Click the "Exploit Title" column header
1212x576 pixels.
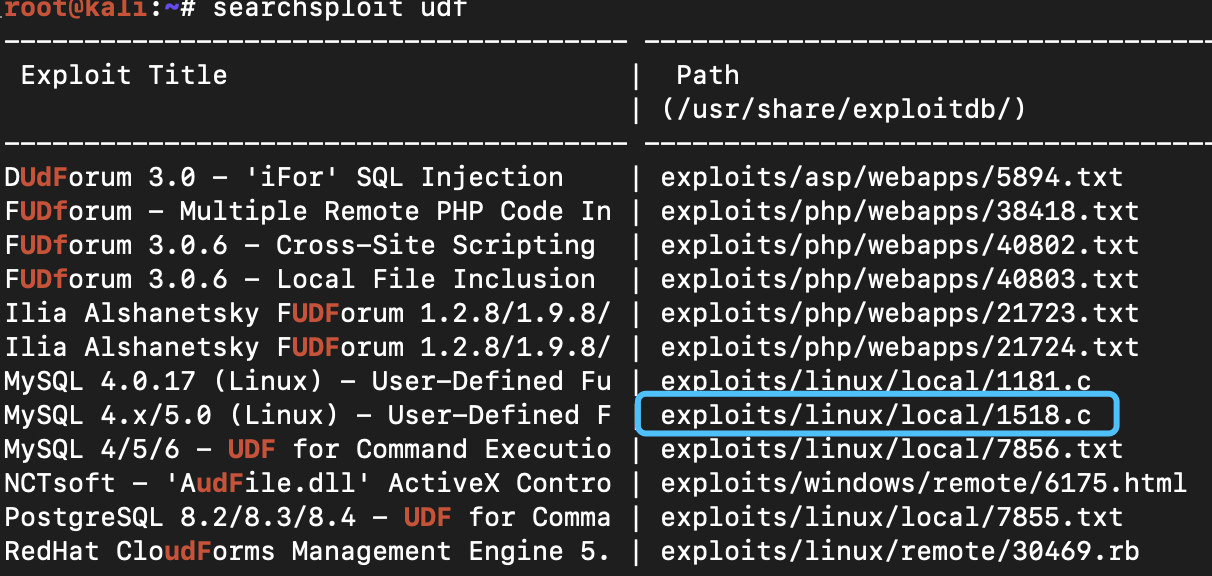(124, 75)
